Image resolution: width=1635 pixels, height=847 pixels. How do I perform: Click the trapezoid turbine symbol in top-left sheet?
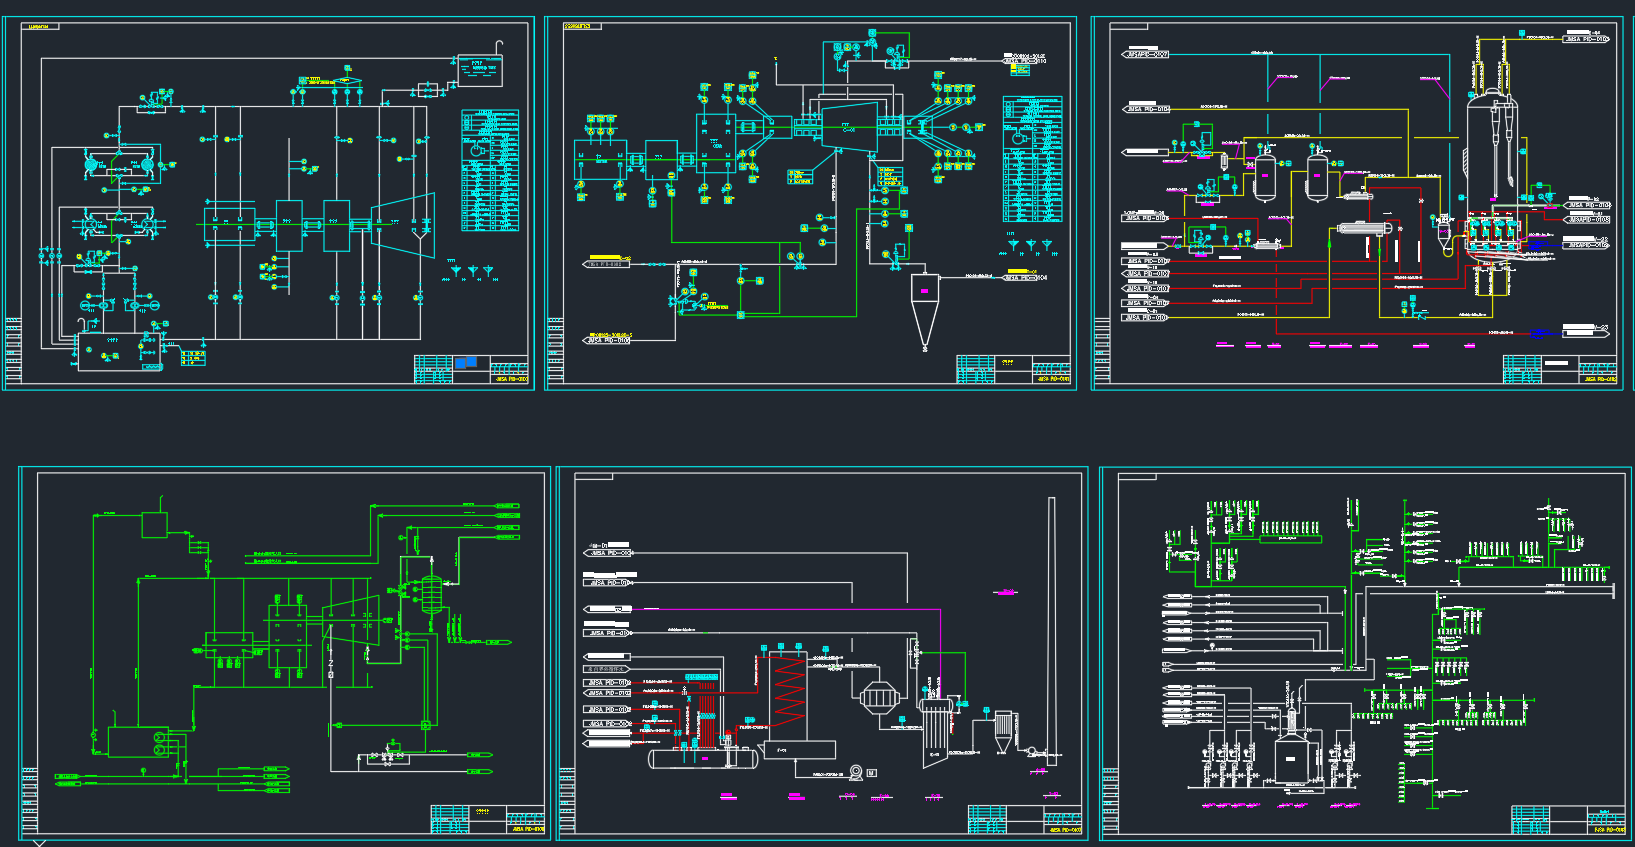coord(404,225)
